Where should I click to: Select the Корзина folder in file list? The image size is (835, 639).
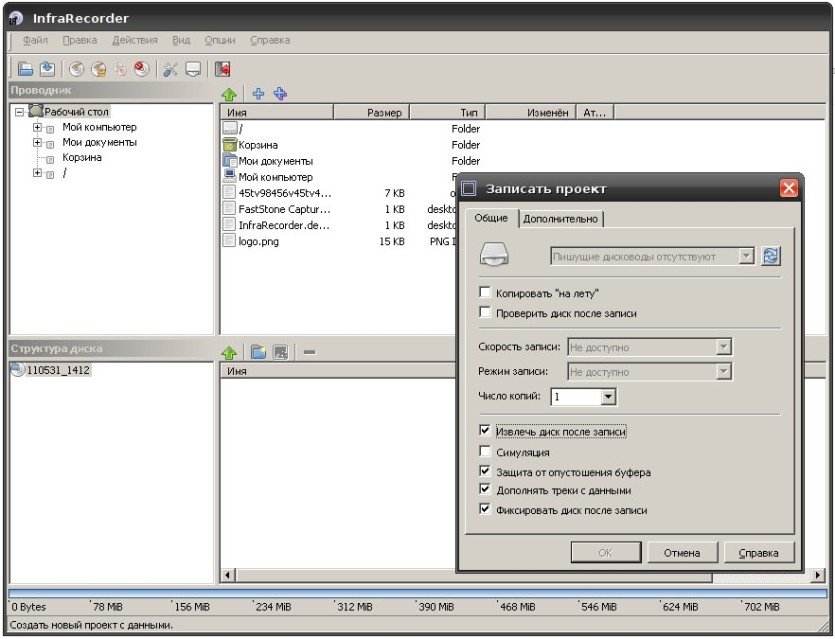[258, 145]
